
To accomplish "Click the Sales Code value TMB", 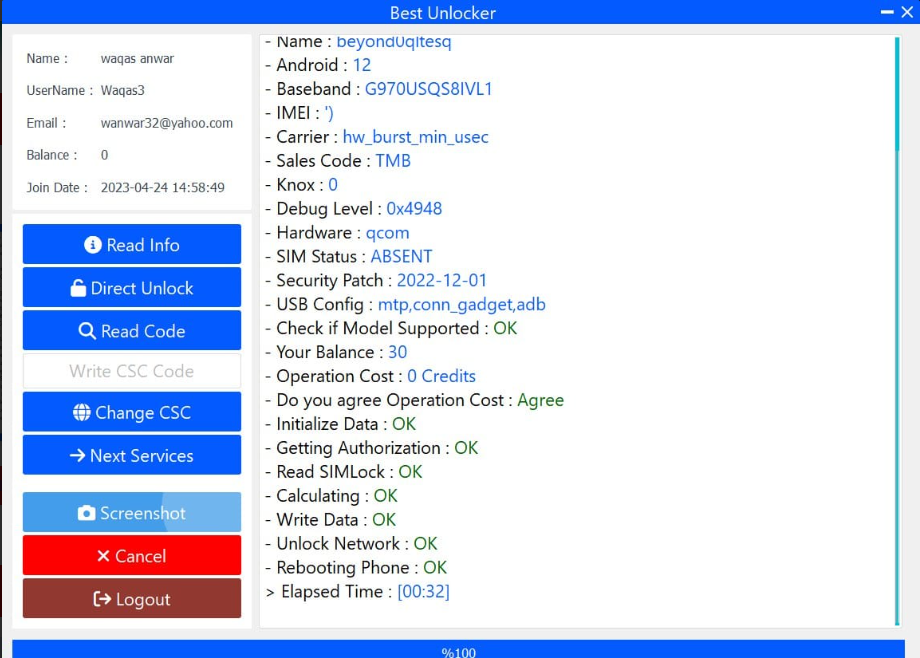I will [393, 161].
